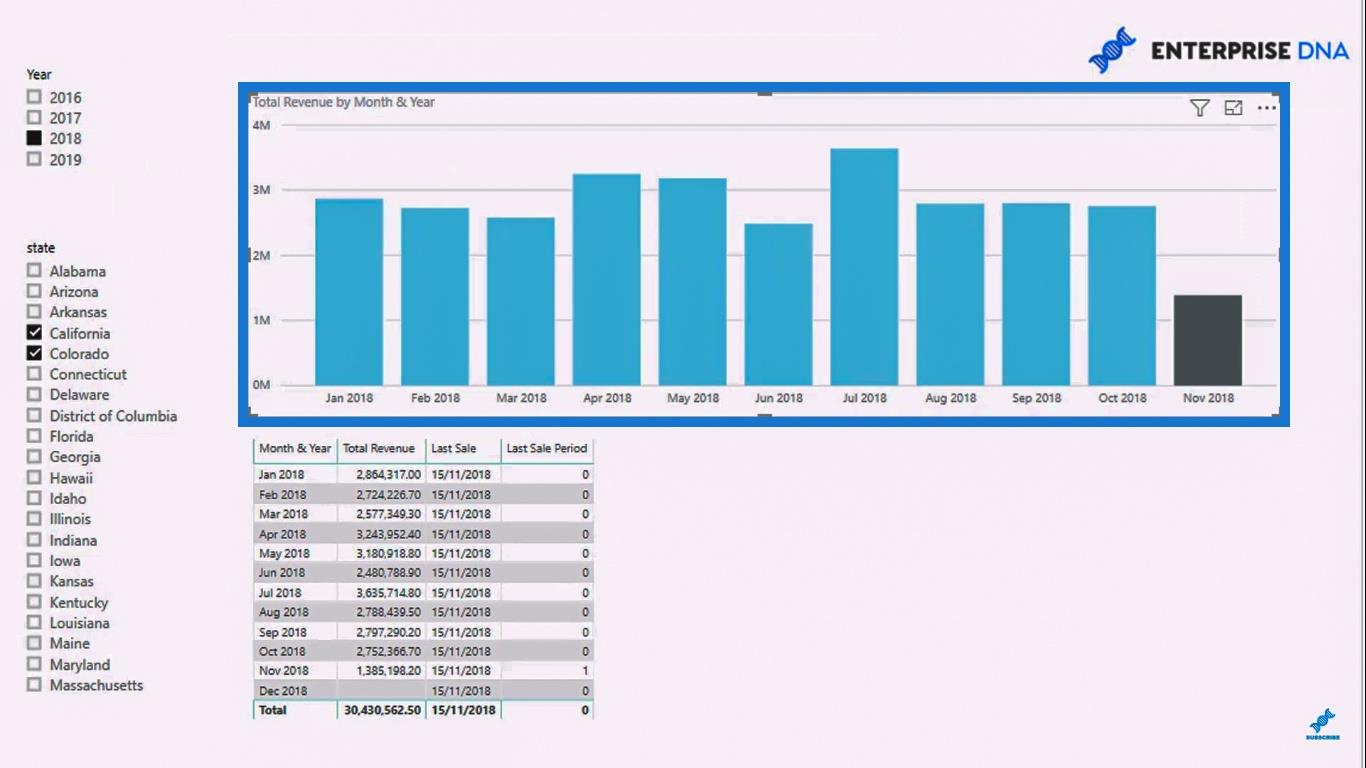Select the Apr 2018 bar
Screen dimensions: 1366x768
click(607, 279)
